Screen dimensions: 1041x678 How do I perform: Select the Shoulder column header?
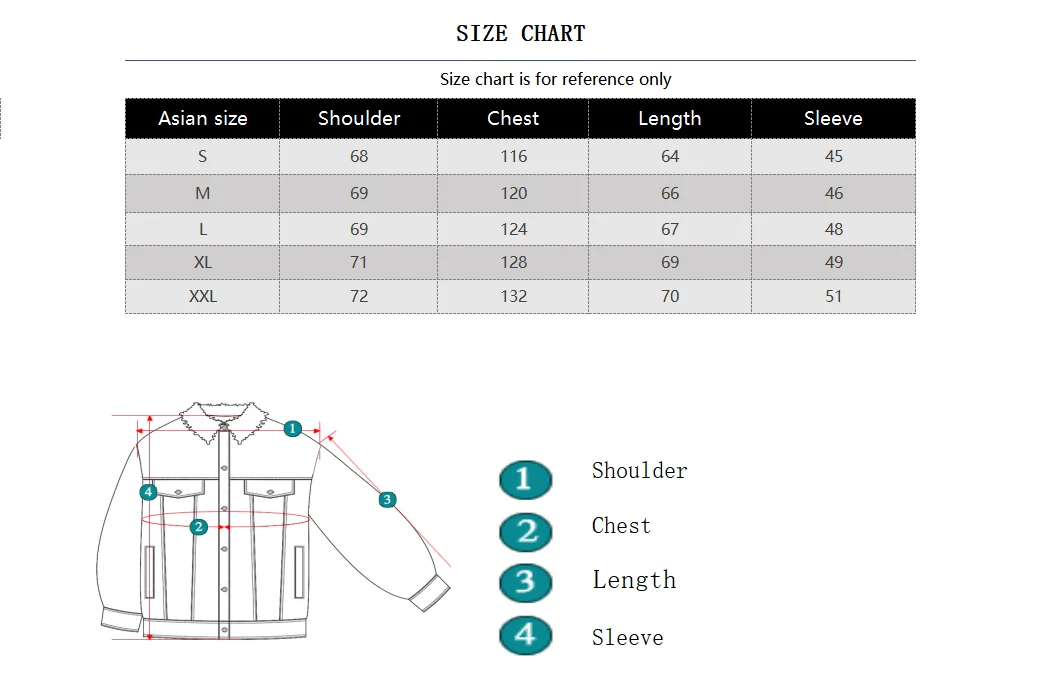pos(359,118)
